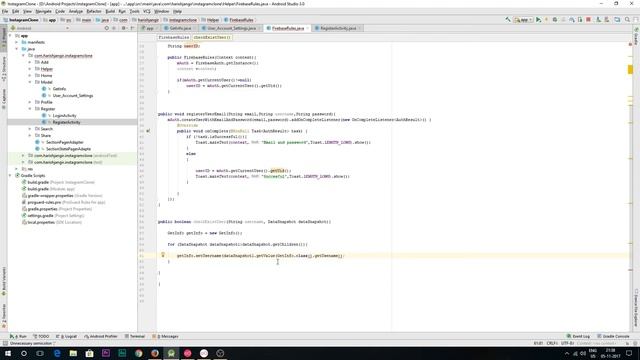Expand the Home package arrow

coord(30,76)
